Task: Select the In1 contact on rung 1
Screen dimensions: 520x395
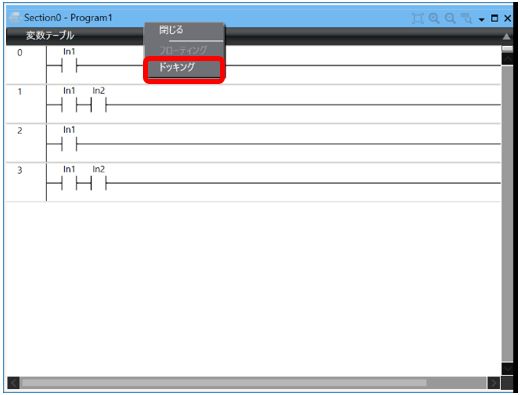Action: 69,104
